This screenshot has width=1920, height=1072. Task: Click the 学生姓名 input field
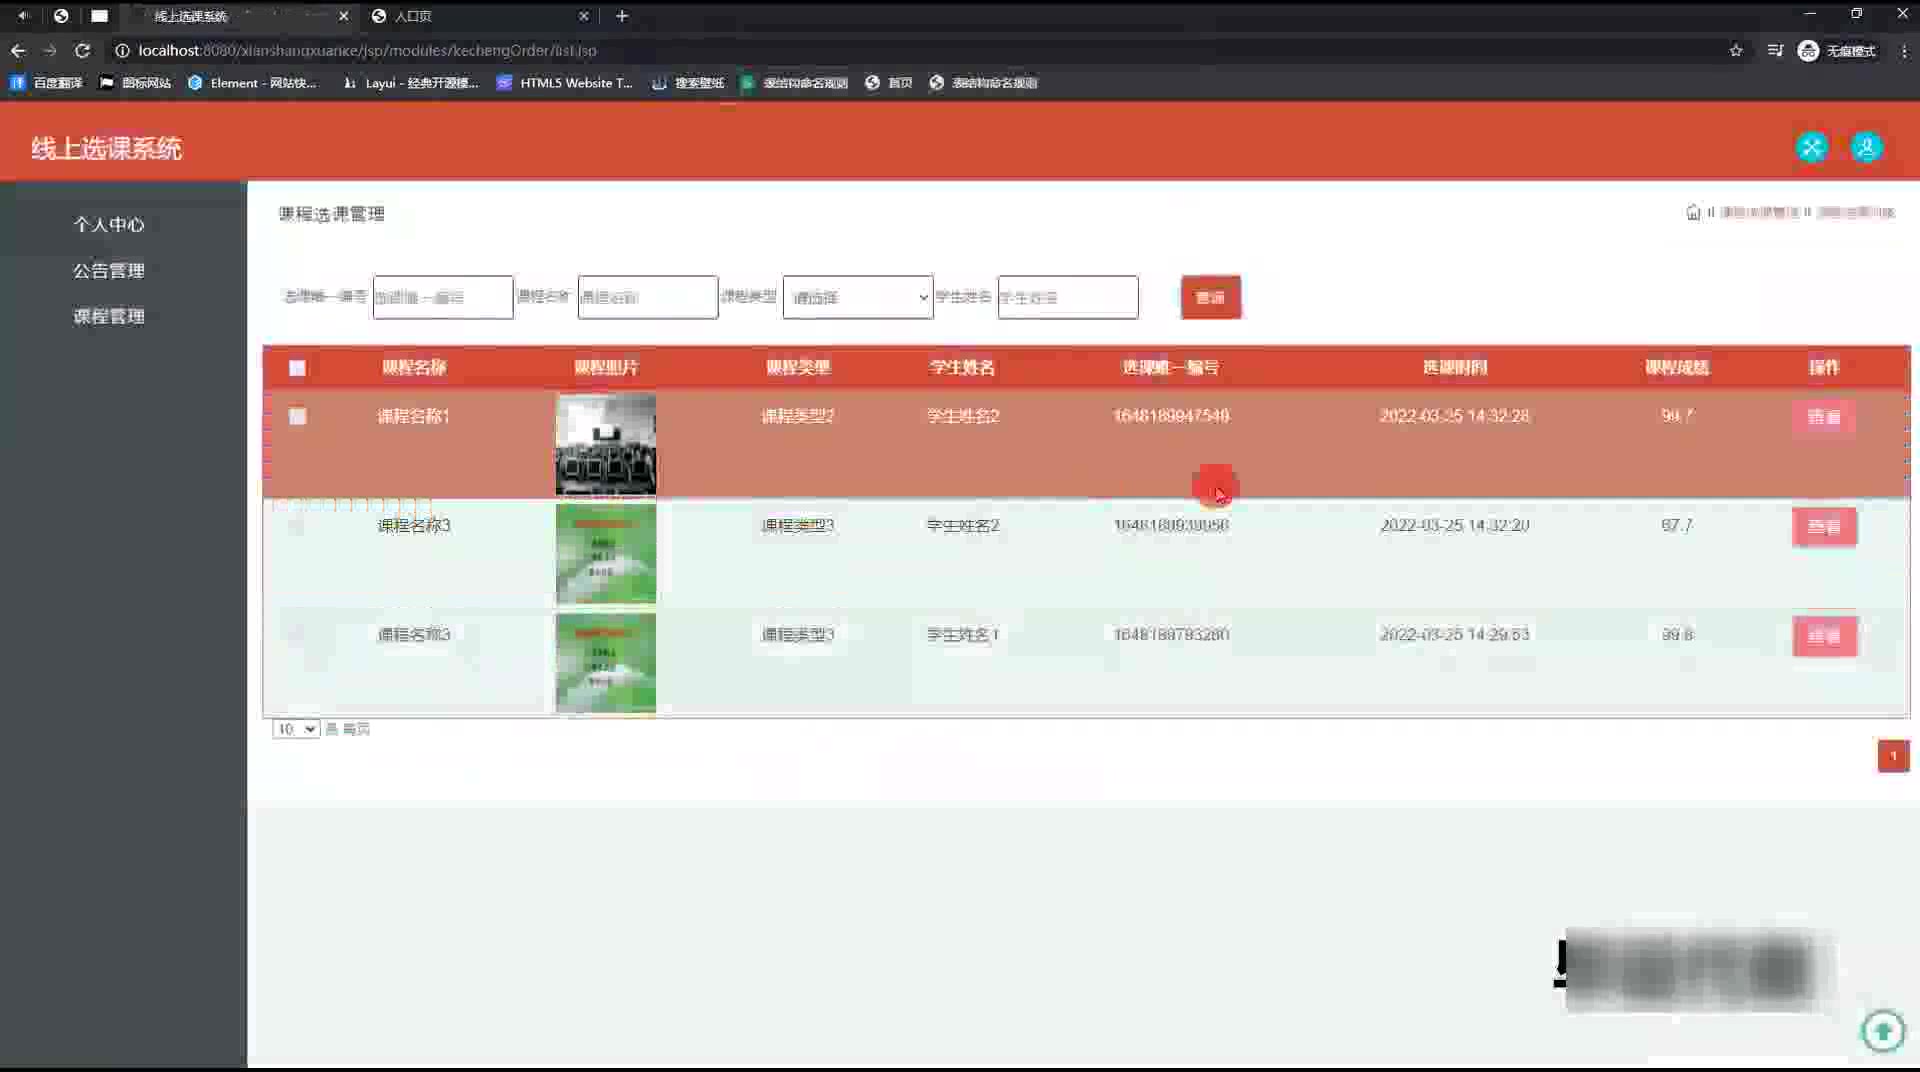click(x=1067, y=297)
